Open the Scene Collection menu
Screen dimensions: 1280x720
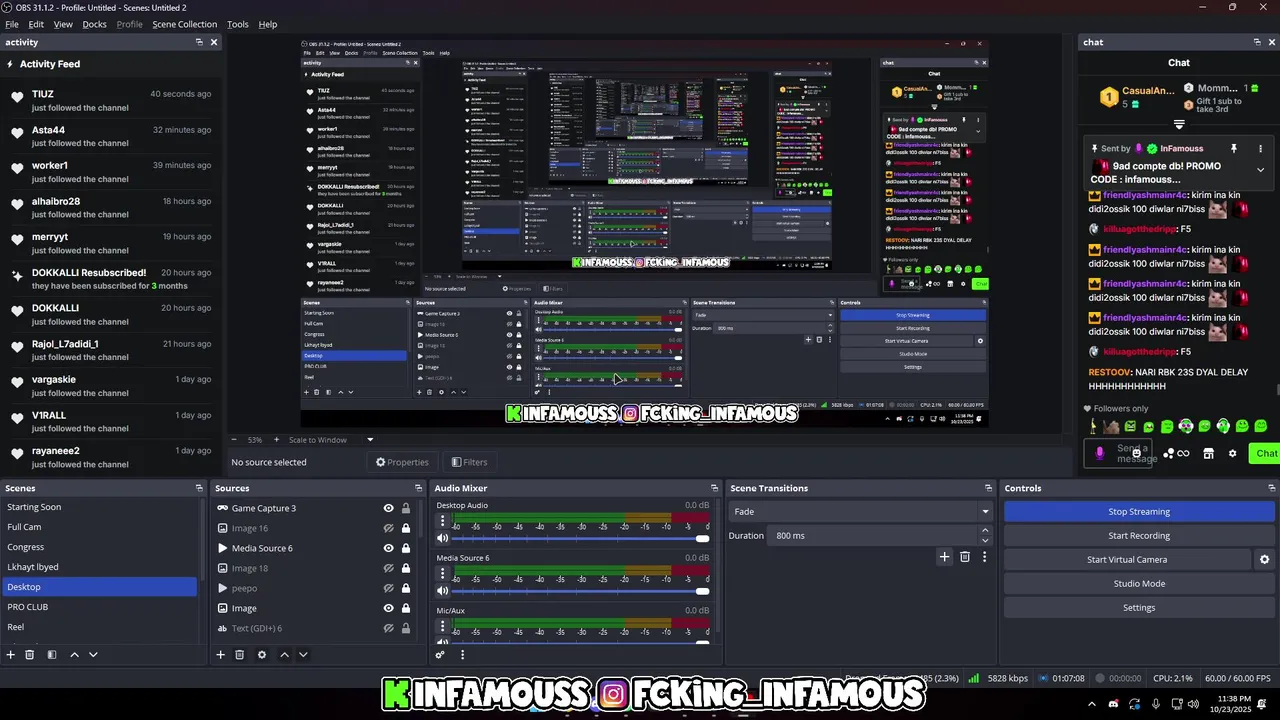(184, 24)
